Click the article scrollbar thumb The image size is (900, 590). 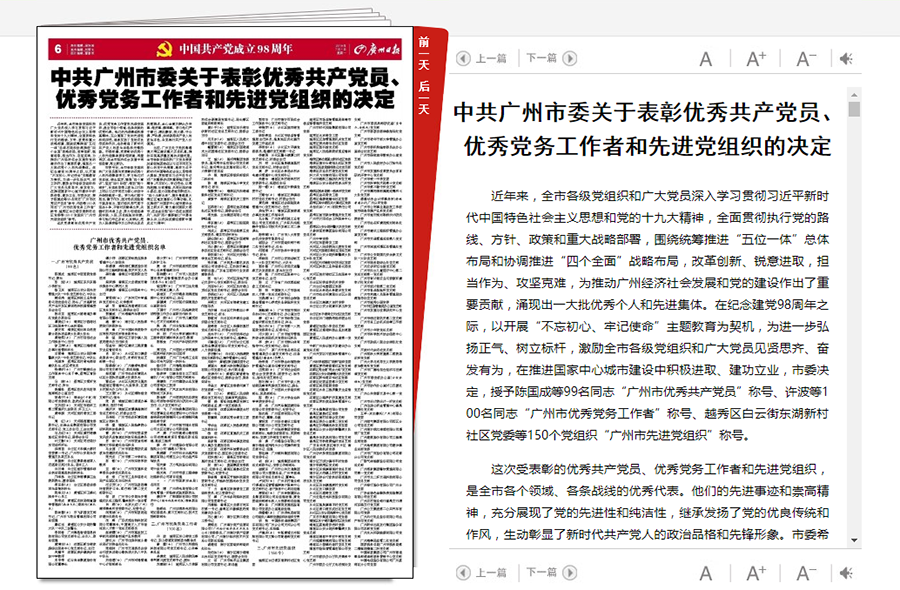(x=854, y=109)
